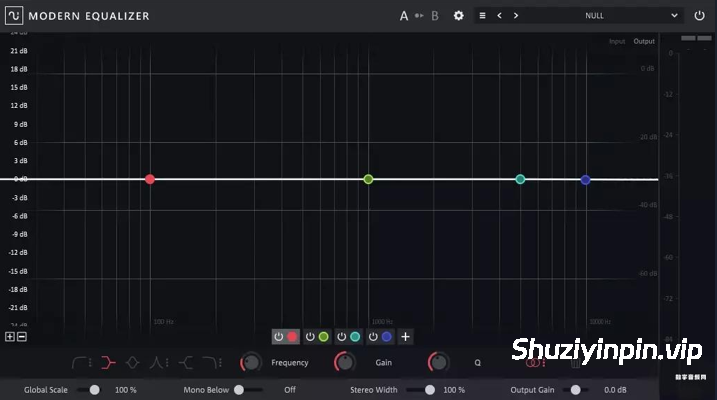The width and height of the screenshot is (717, 400).
Task: Delete band trash icon
Action: [x=575, y=363]
